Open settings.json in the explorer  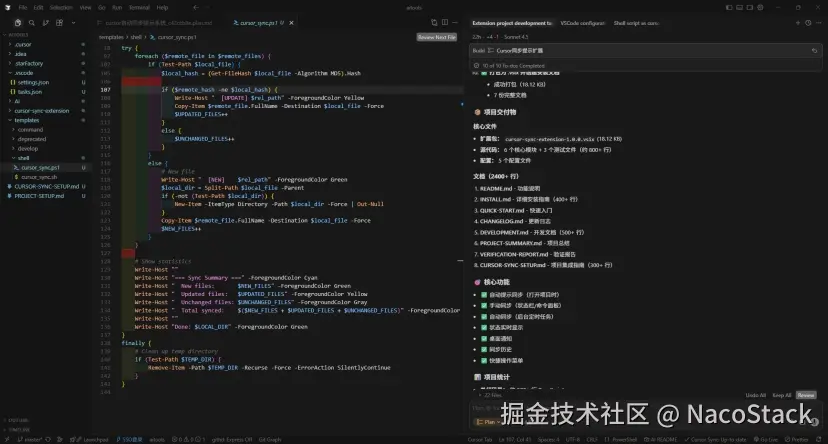point(33,82)
